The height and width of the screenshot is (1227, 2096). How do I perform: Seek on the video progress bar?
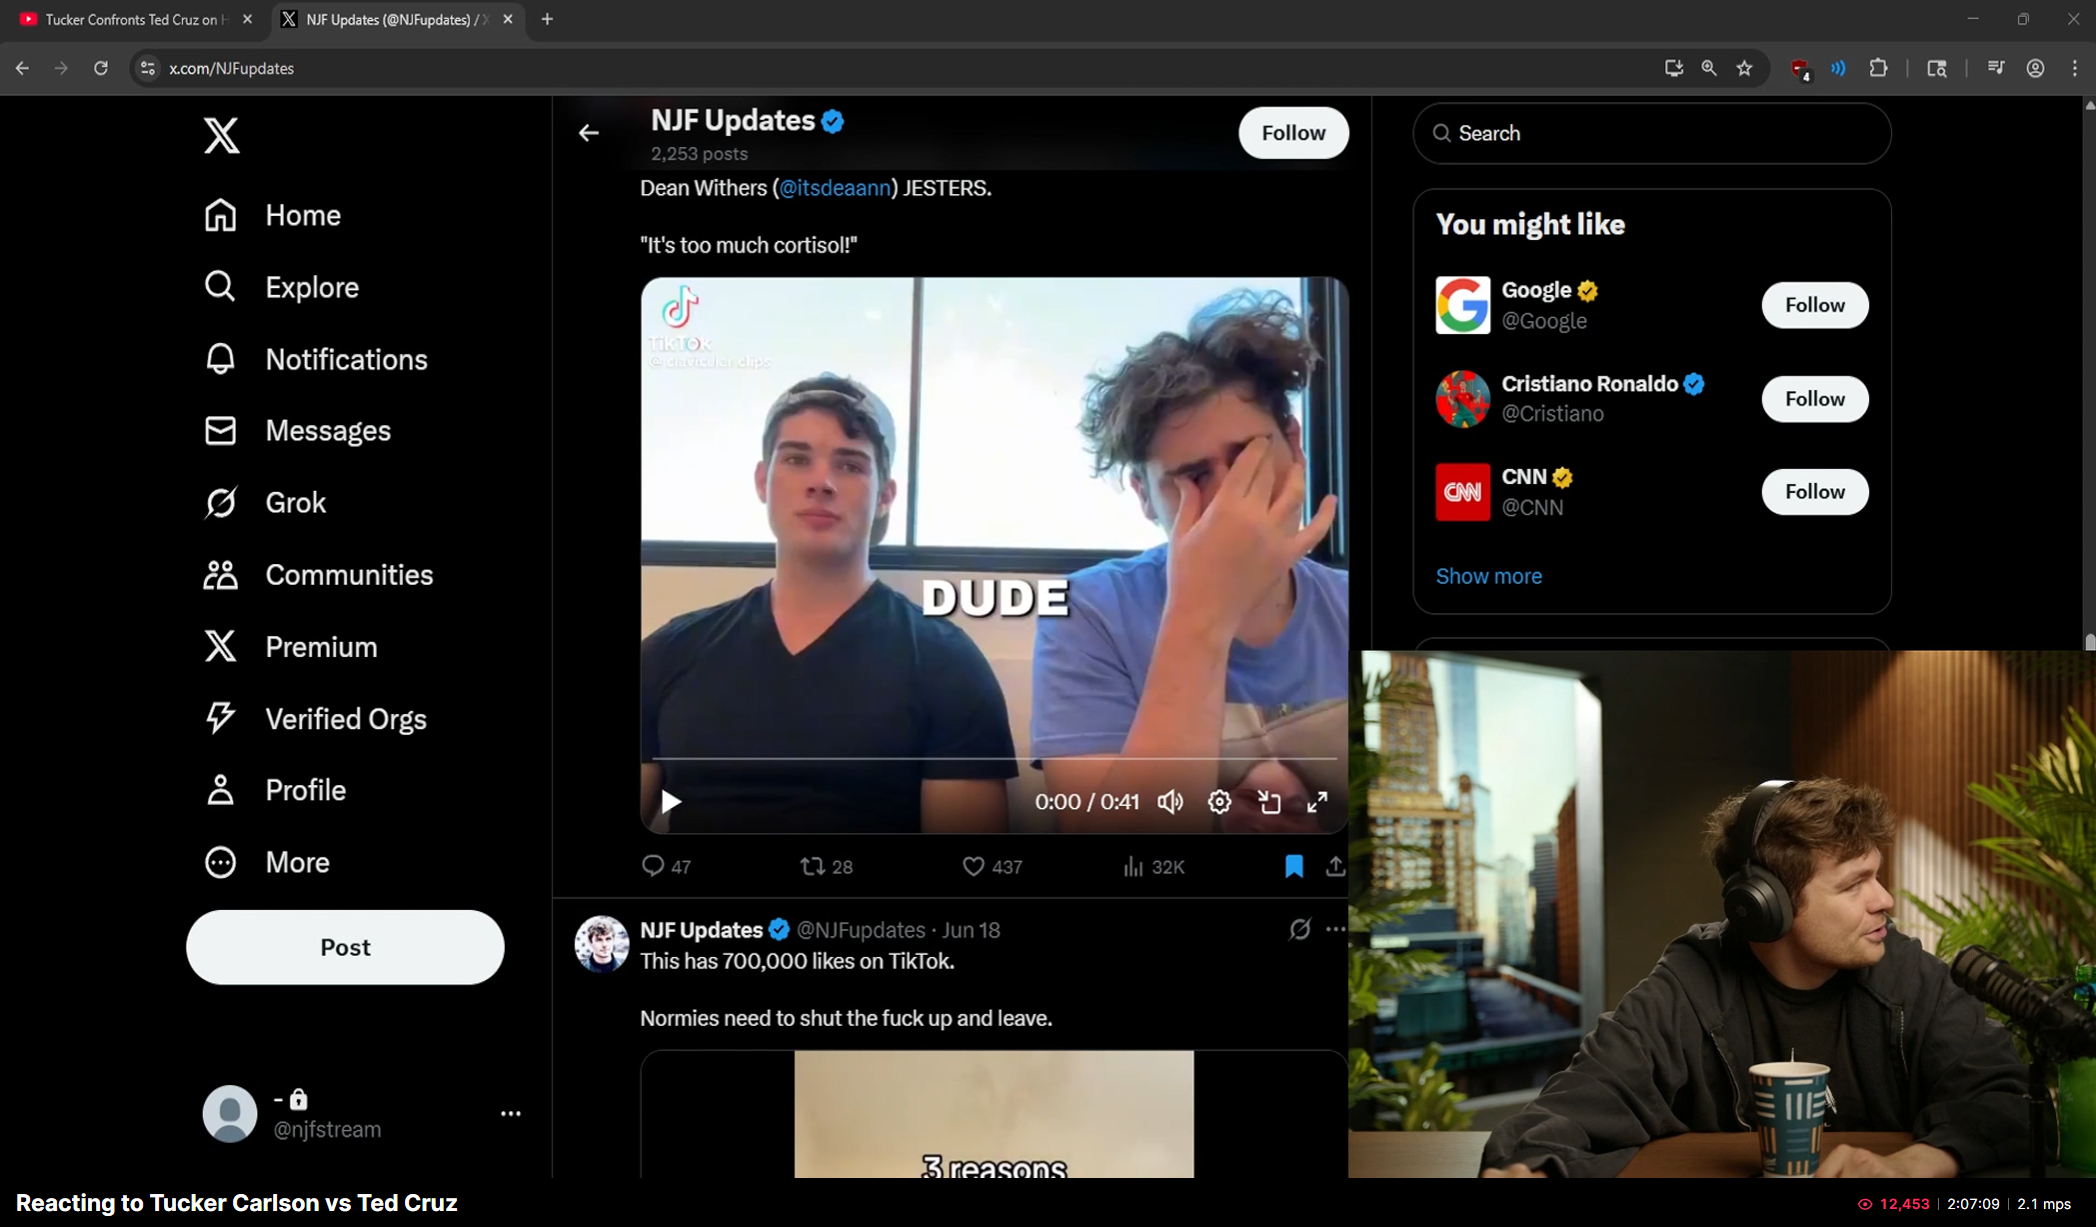pos(994,759)
